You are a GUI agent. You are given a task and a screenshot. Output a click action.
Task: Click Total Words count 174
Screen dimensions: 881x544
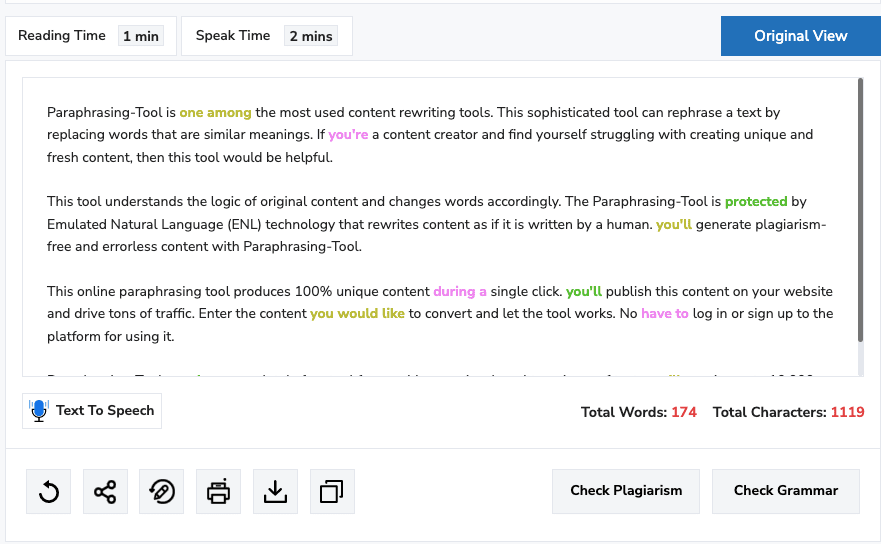tap(684, 412)
